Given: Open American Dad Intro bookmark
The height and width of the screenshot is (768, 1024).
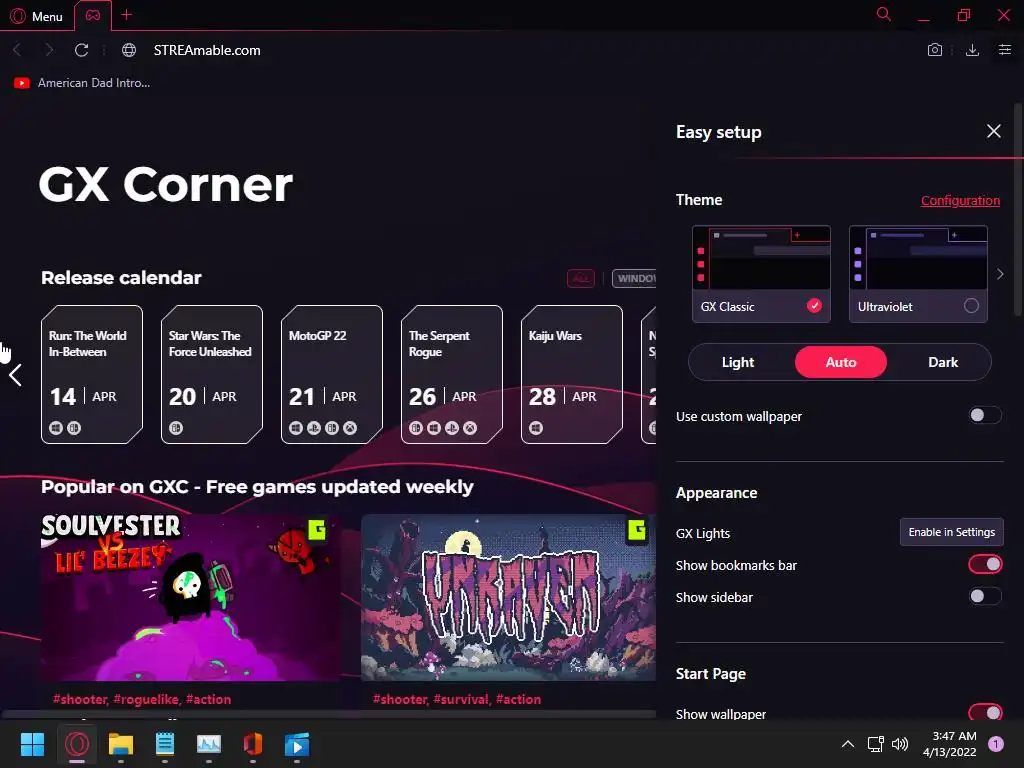Looking at the screenshot, I should pos(82,83).
